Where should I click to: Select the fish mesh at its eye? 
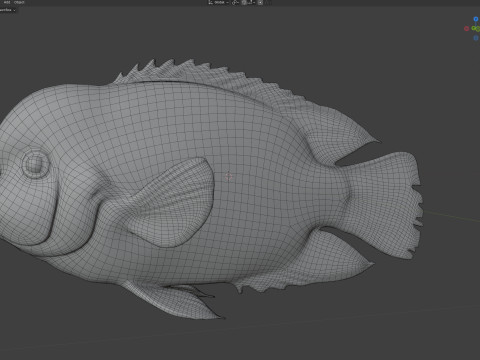pyautogui.click(x=36, y=163)
